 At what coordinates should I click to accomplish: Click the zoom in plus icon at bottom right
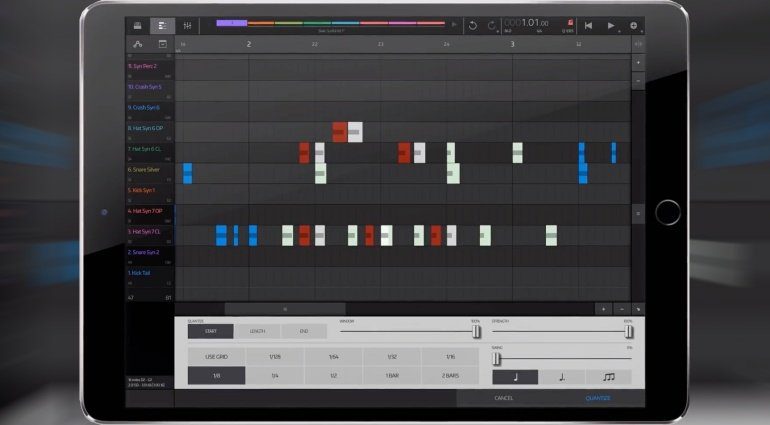click(x=602, y=309)
